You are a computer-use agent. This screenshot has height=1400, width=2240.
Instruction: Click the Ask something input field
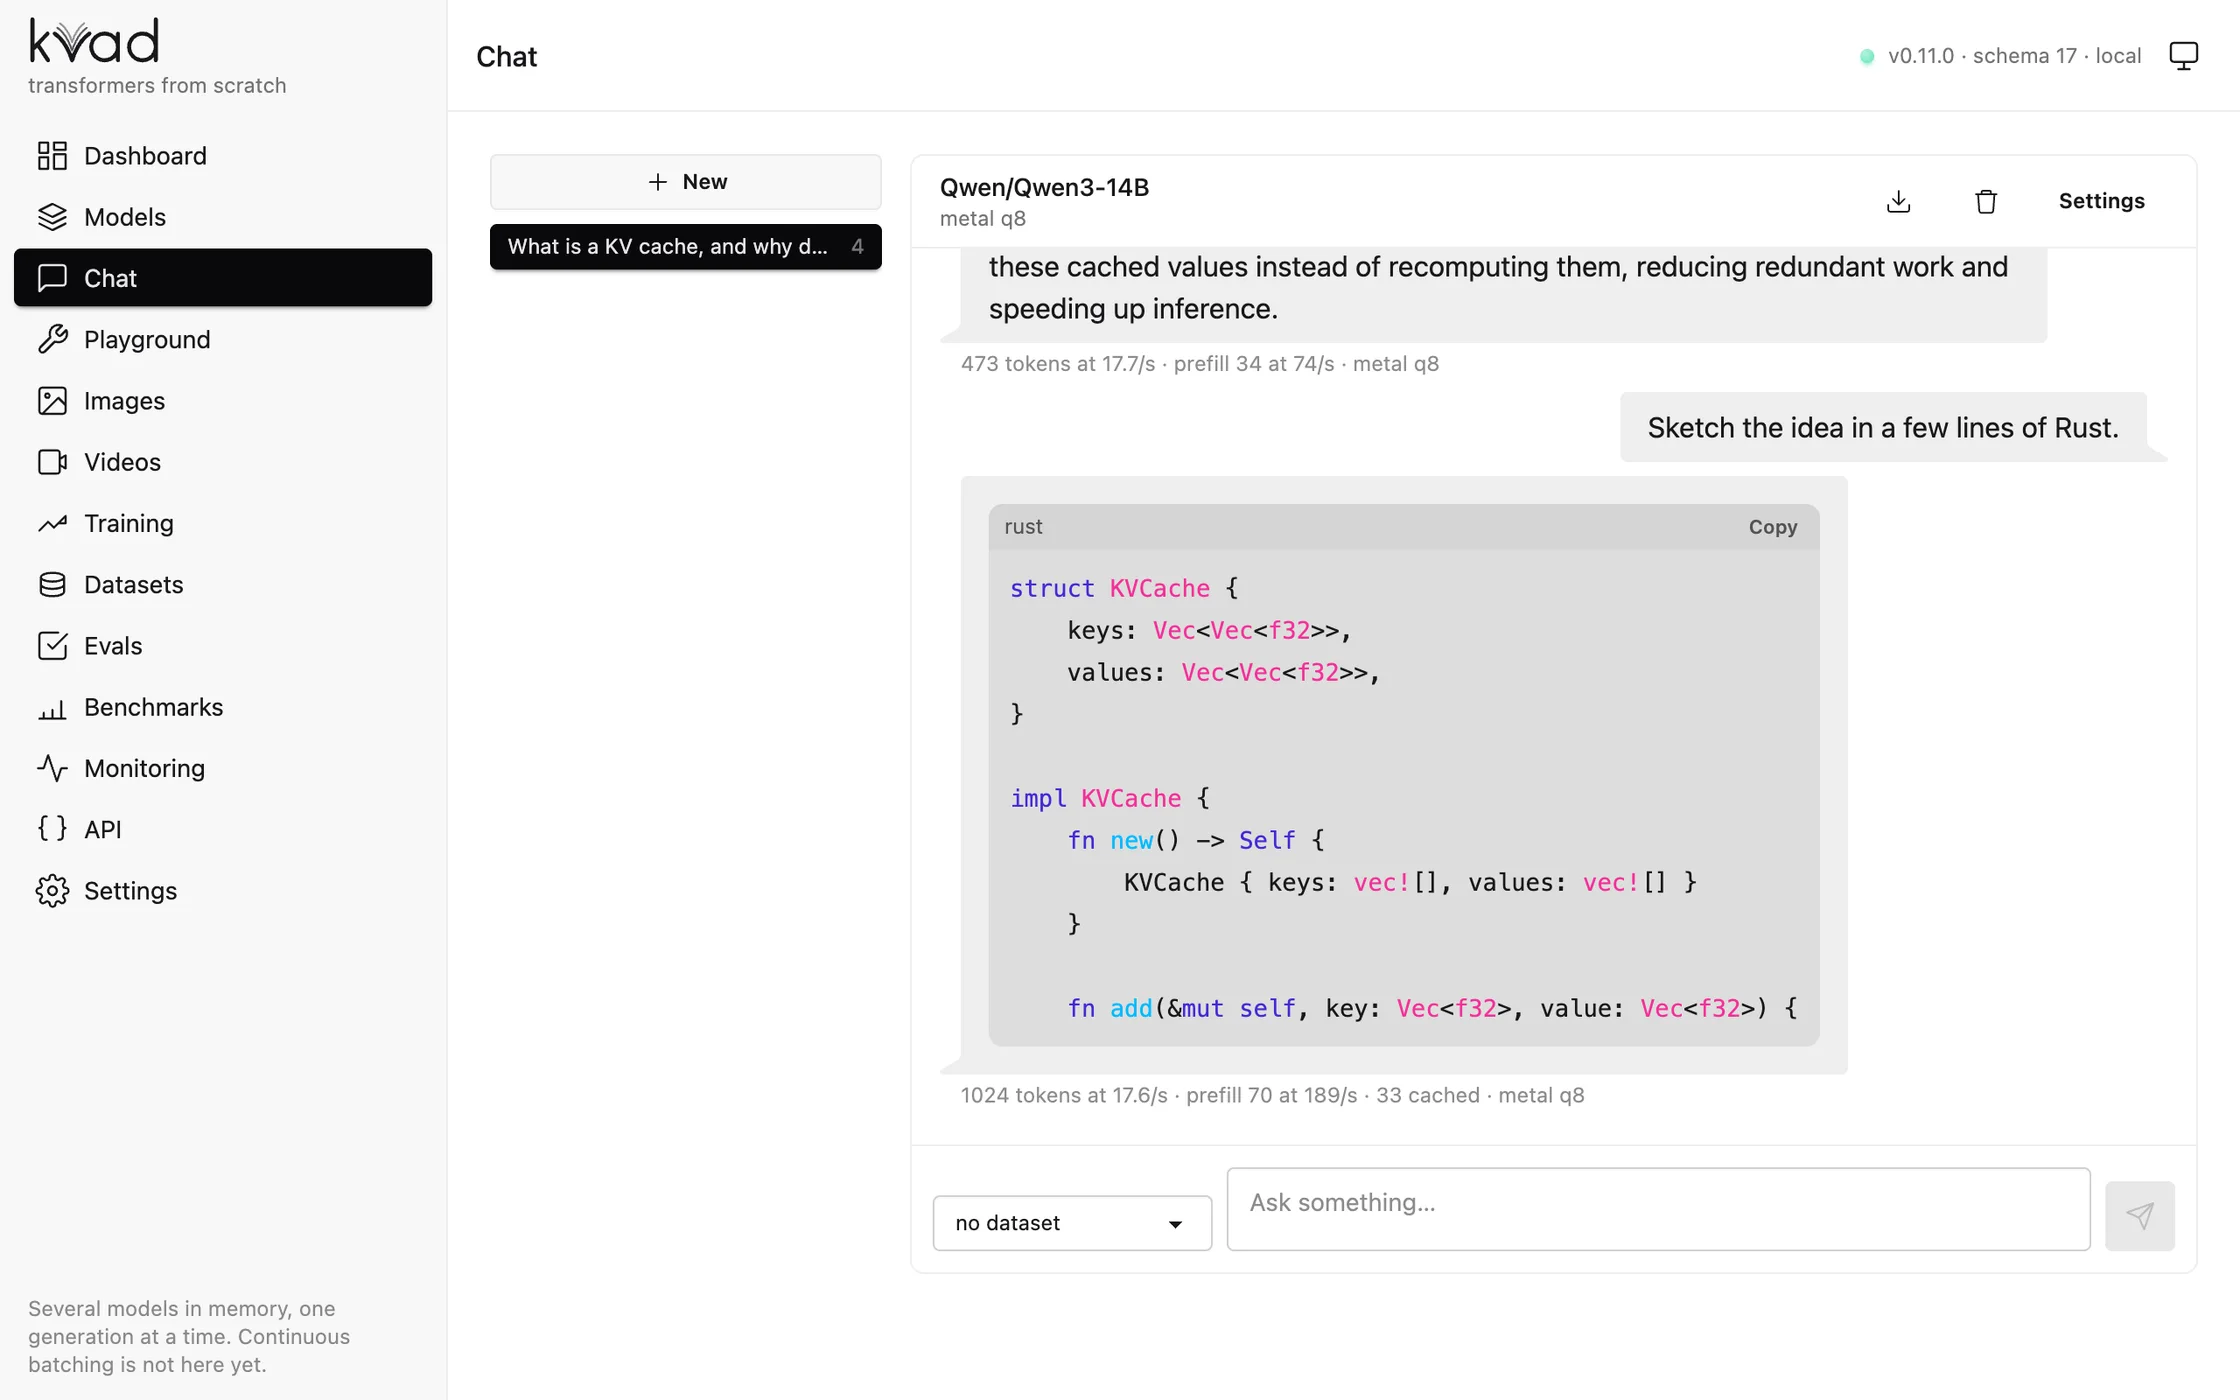[x=1658, y=1209]
